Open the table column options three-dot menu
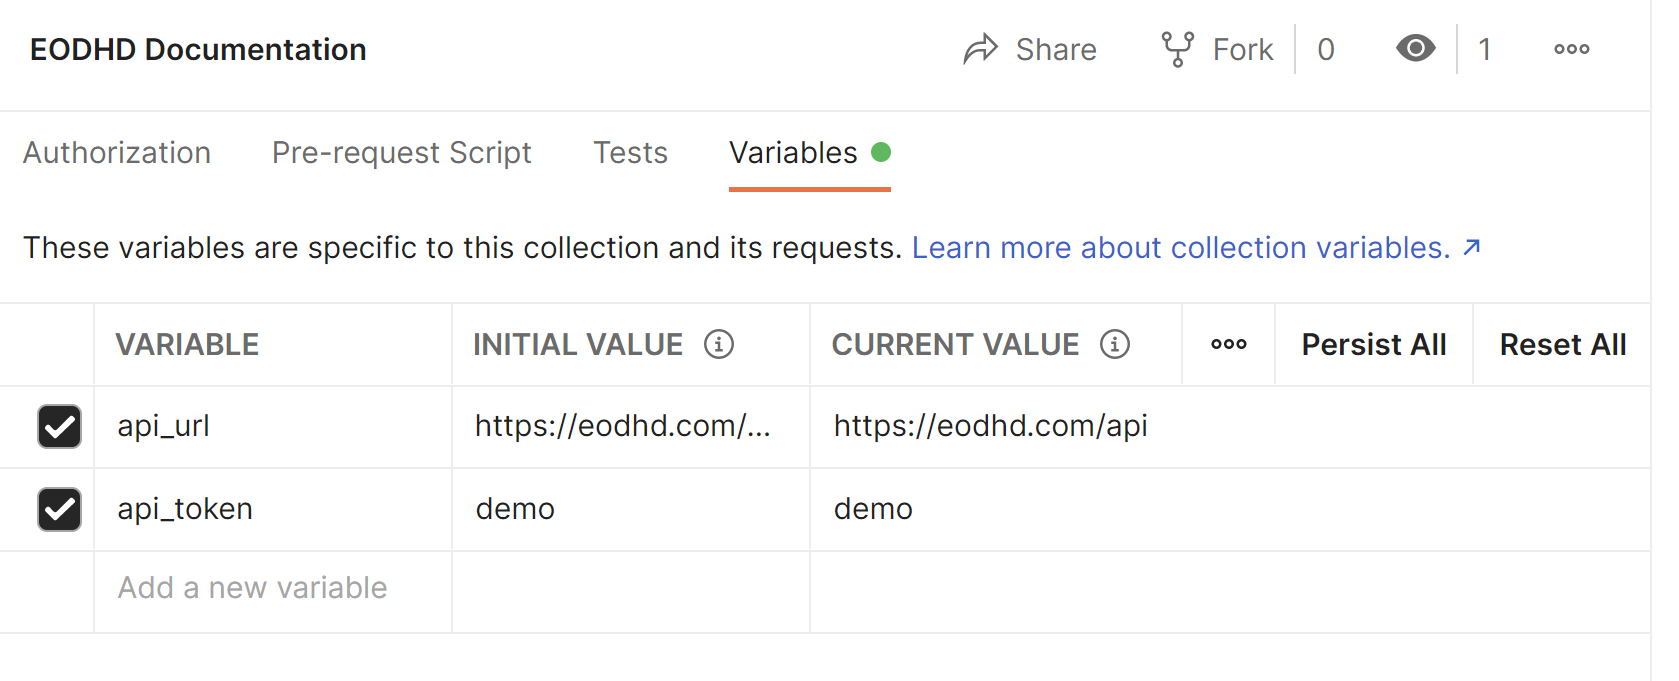 click(x=1229, y=344)
